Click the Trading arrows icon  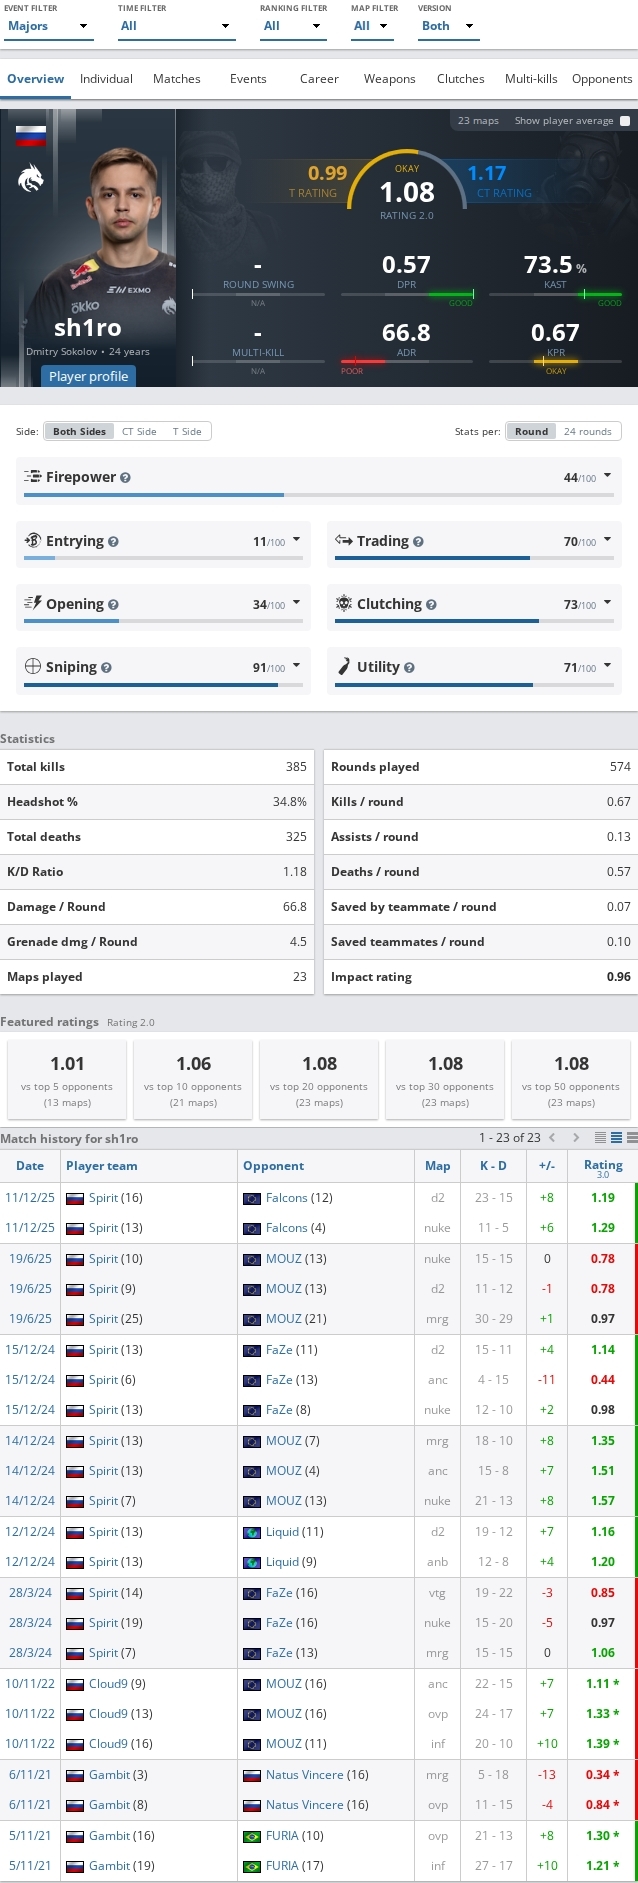[x=344, y=541]
